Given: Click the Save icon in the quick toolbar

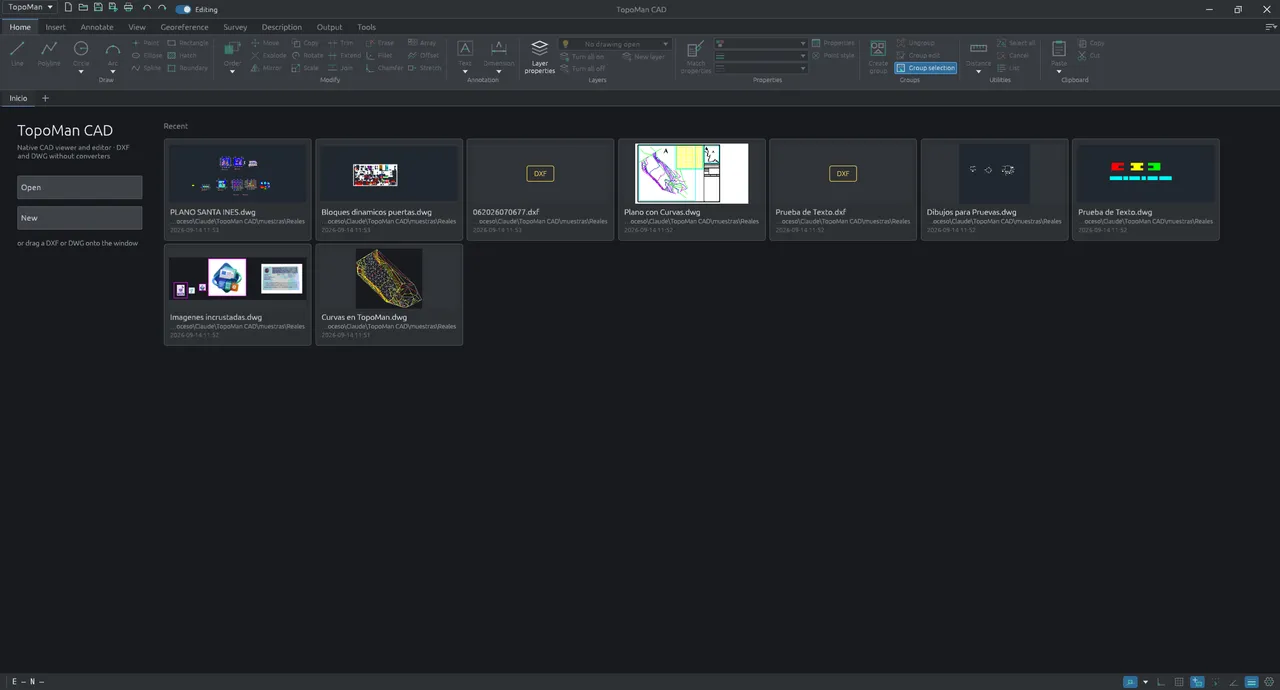Looking at the screenshot, I should 98,8.
